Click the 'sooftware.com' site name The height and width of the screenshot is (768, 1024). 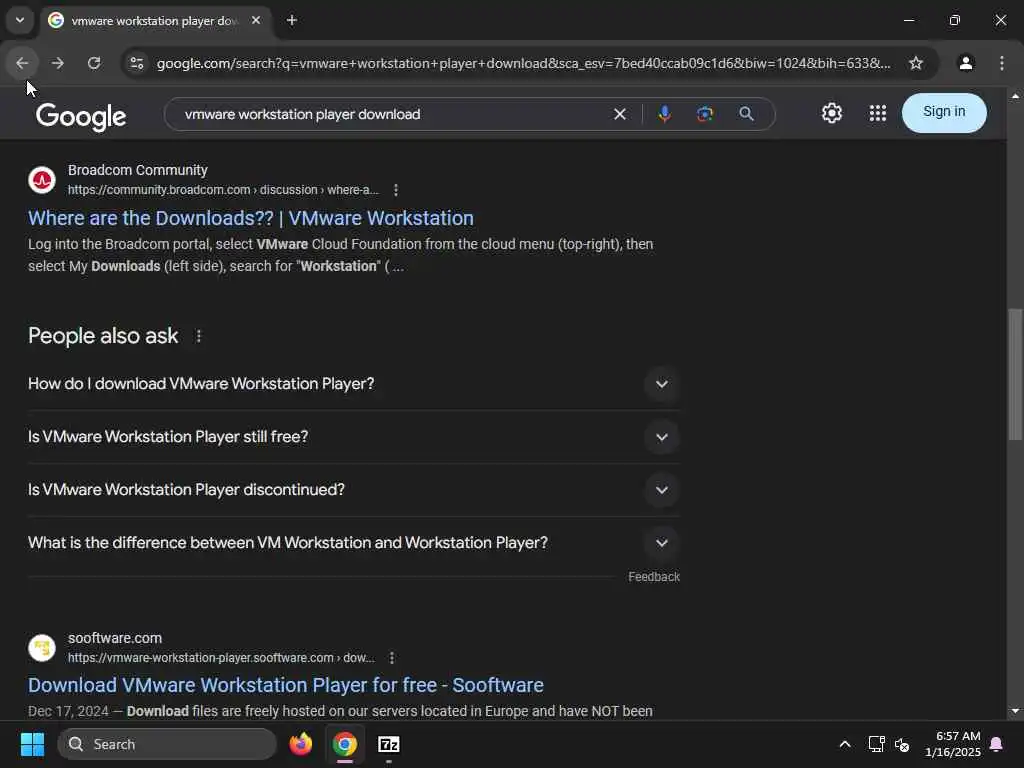pos(115,638)
